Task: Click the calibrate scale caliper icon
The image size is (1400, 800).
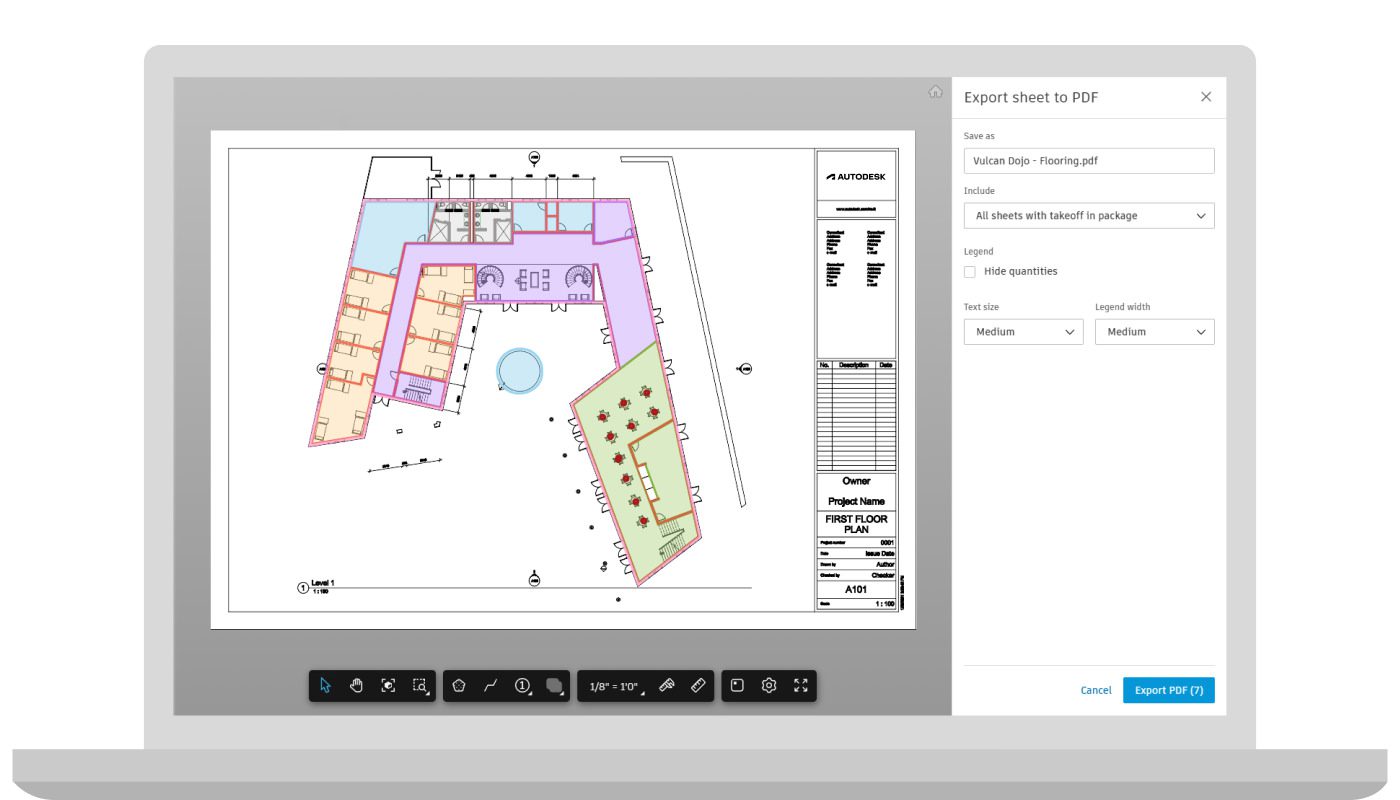Action: click(667, 686)
